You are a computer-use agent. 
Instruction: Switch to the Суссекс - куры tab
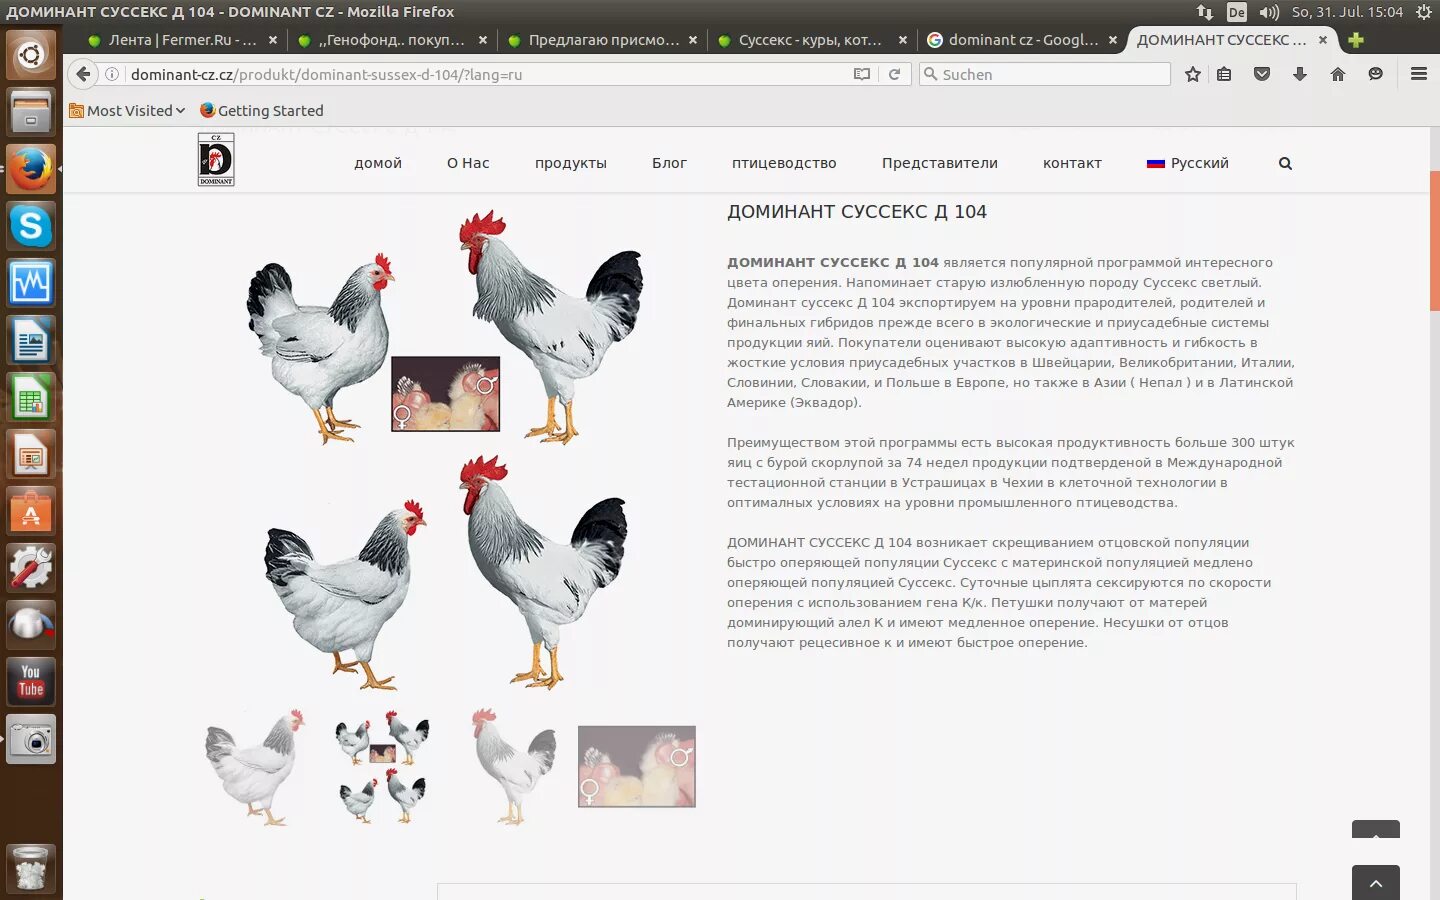point(812,40)
